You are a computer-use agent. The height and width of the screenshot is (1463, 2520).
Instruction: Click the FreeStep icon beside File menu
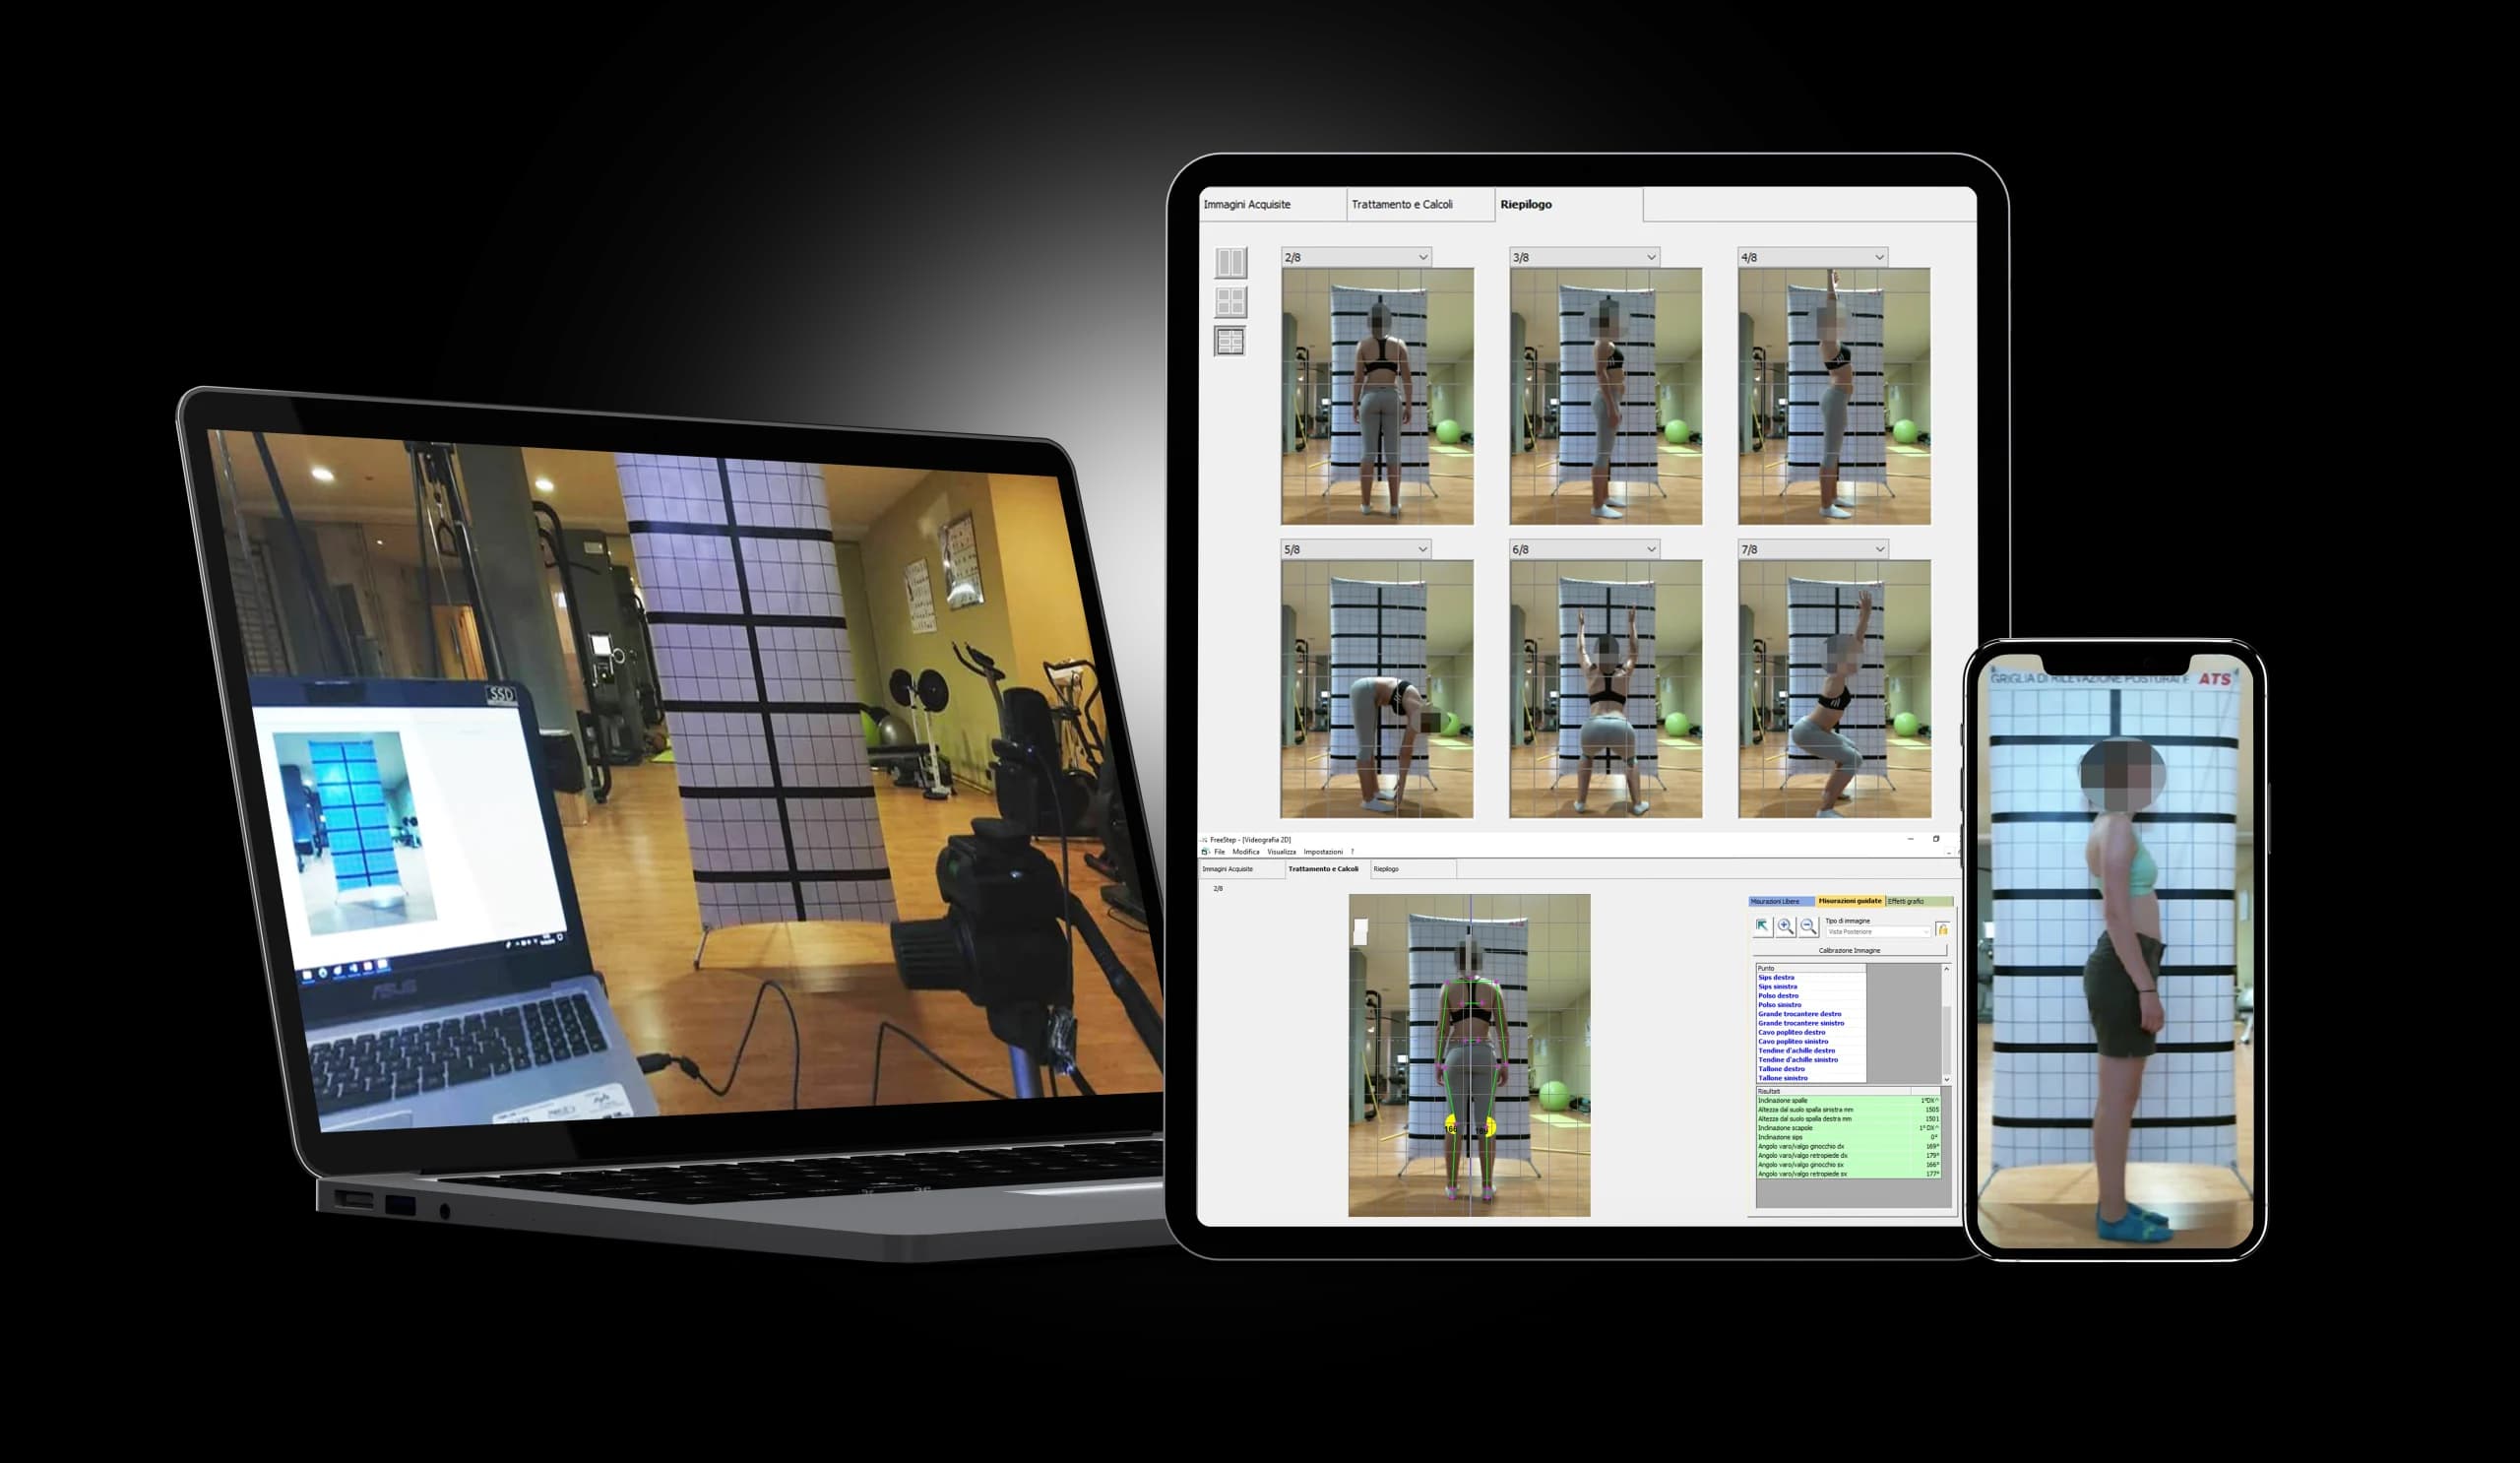click(1205, 852)
